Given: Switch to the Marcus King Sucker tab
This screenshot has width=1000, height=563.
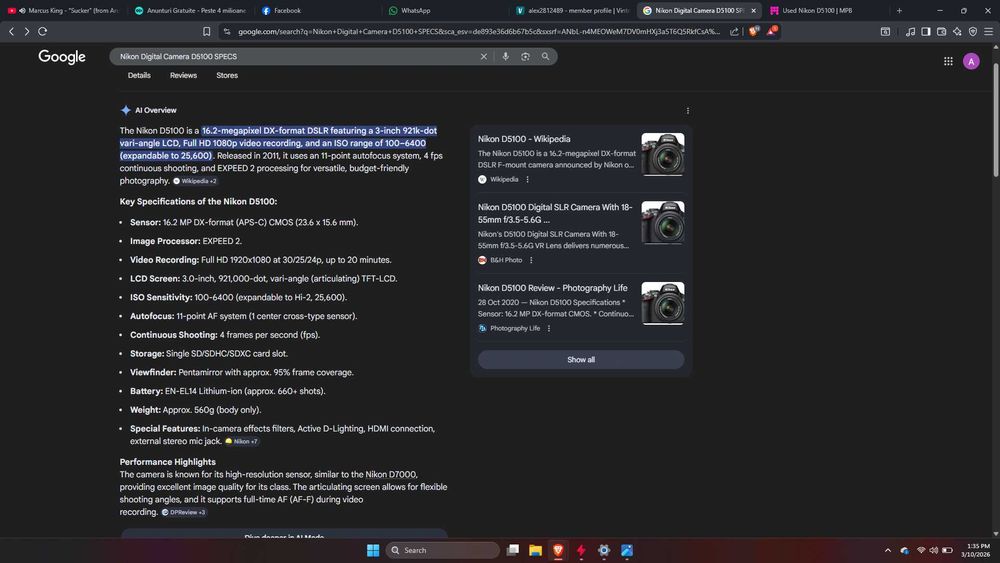Looking at the screenshot, I should pyautogui.click(x=63, y=10).
